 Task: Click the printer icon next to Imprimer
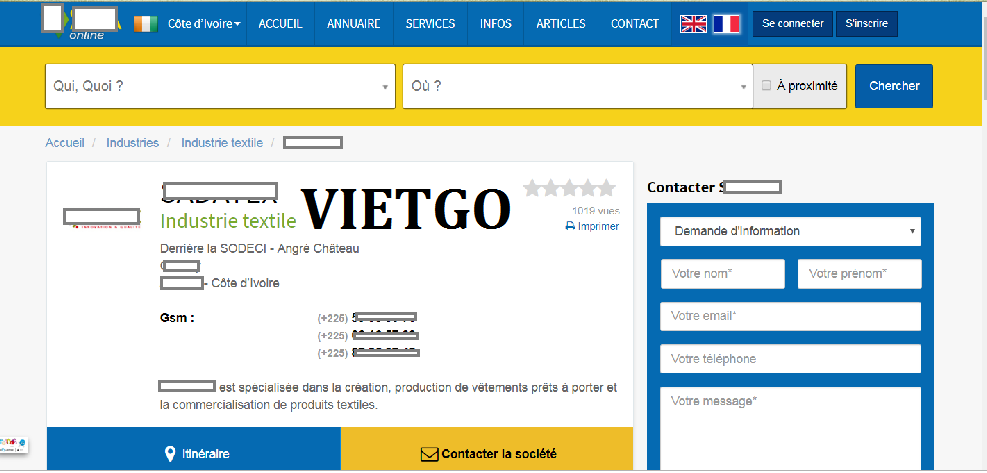click(x=570, y=226)
